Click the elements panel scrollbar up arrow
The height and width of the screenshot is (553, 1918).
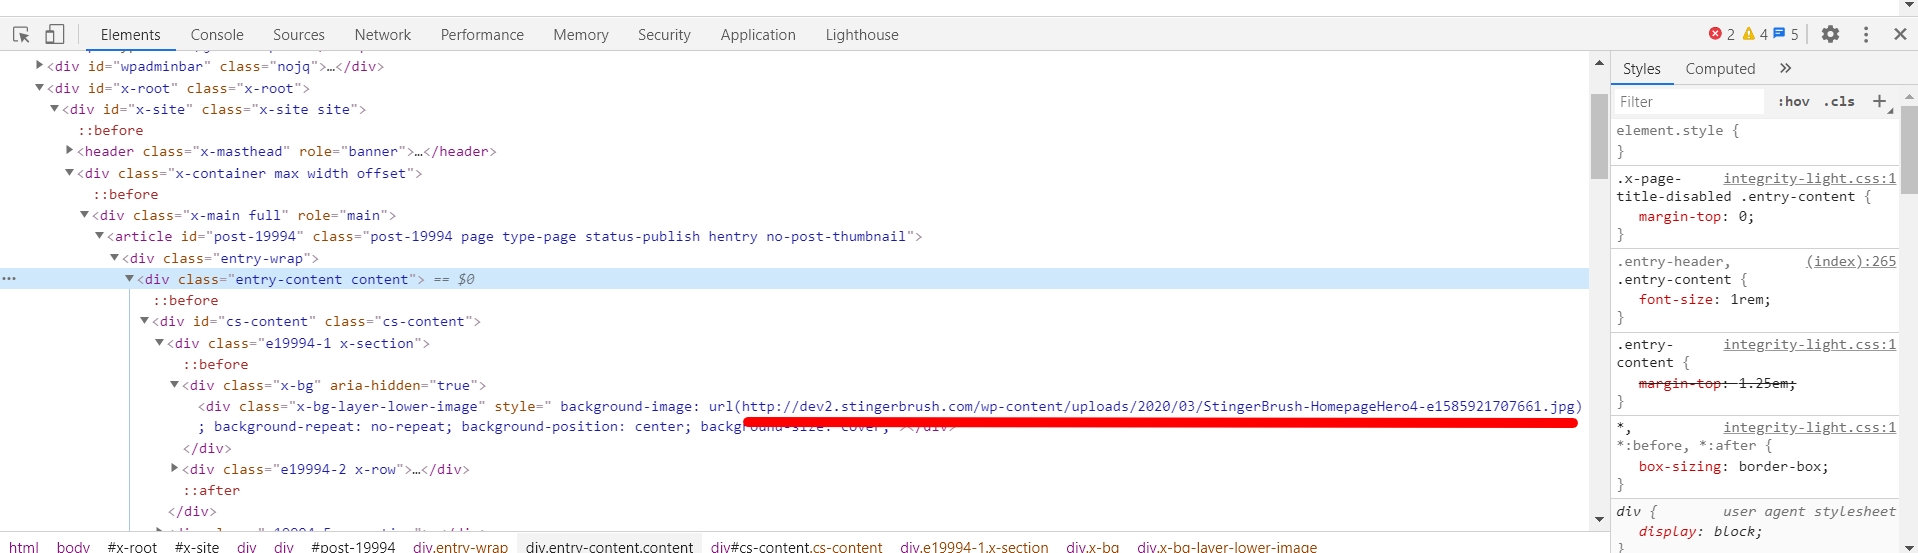(1599, 63)
